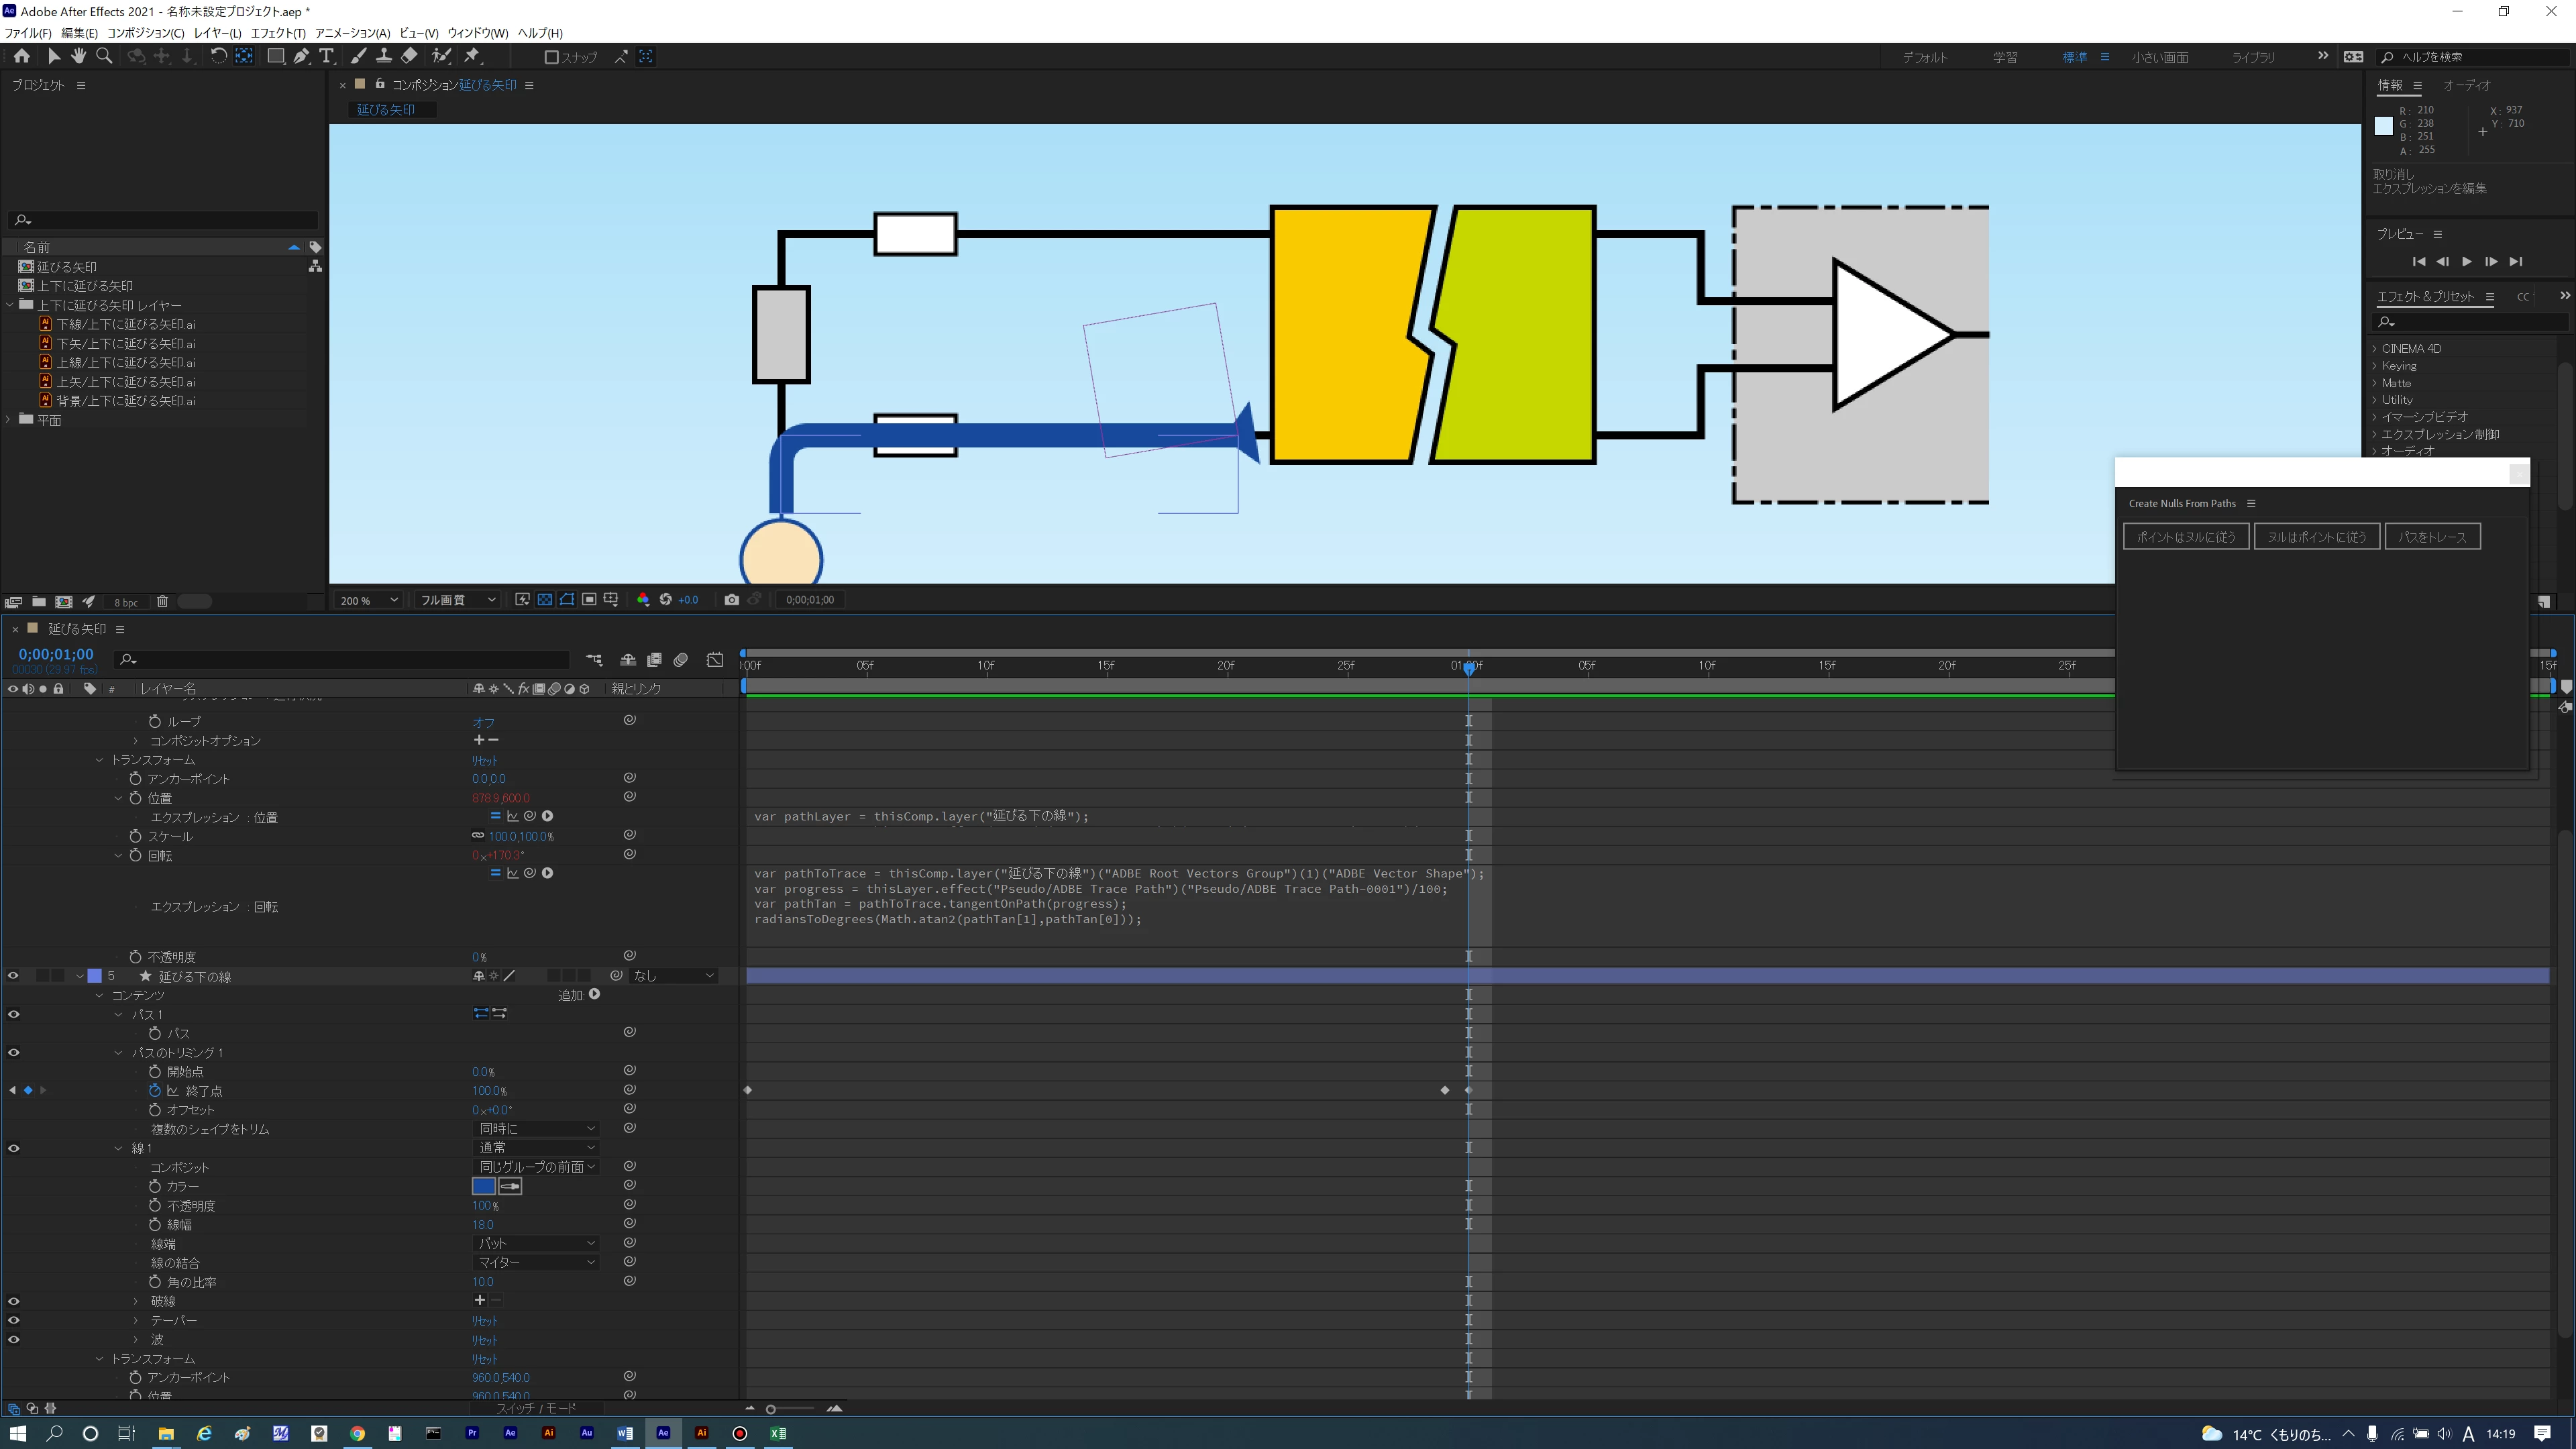This screenshot has height=1449, width=2576.
Task: Toggle visibility of パスのトリミング 1
Action: pyautogui.click(x=13, y=1052)
